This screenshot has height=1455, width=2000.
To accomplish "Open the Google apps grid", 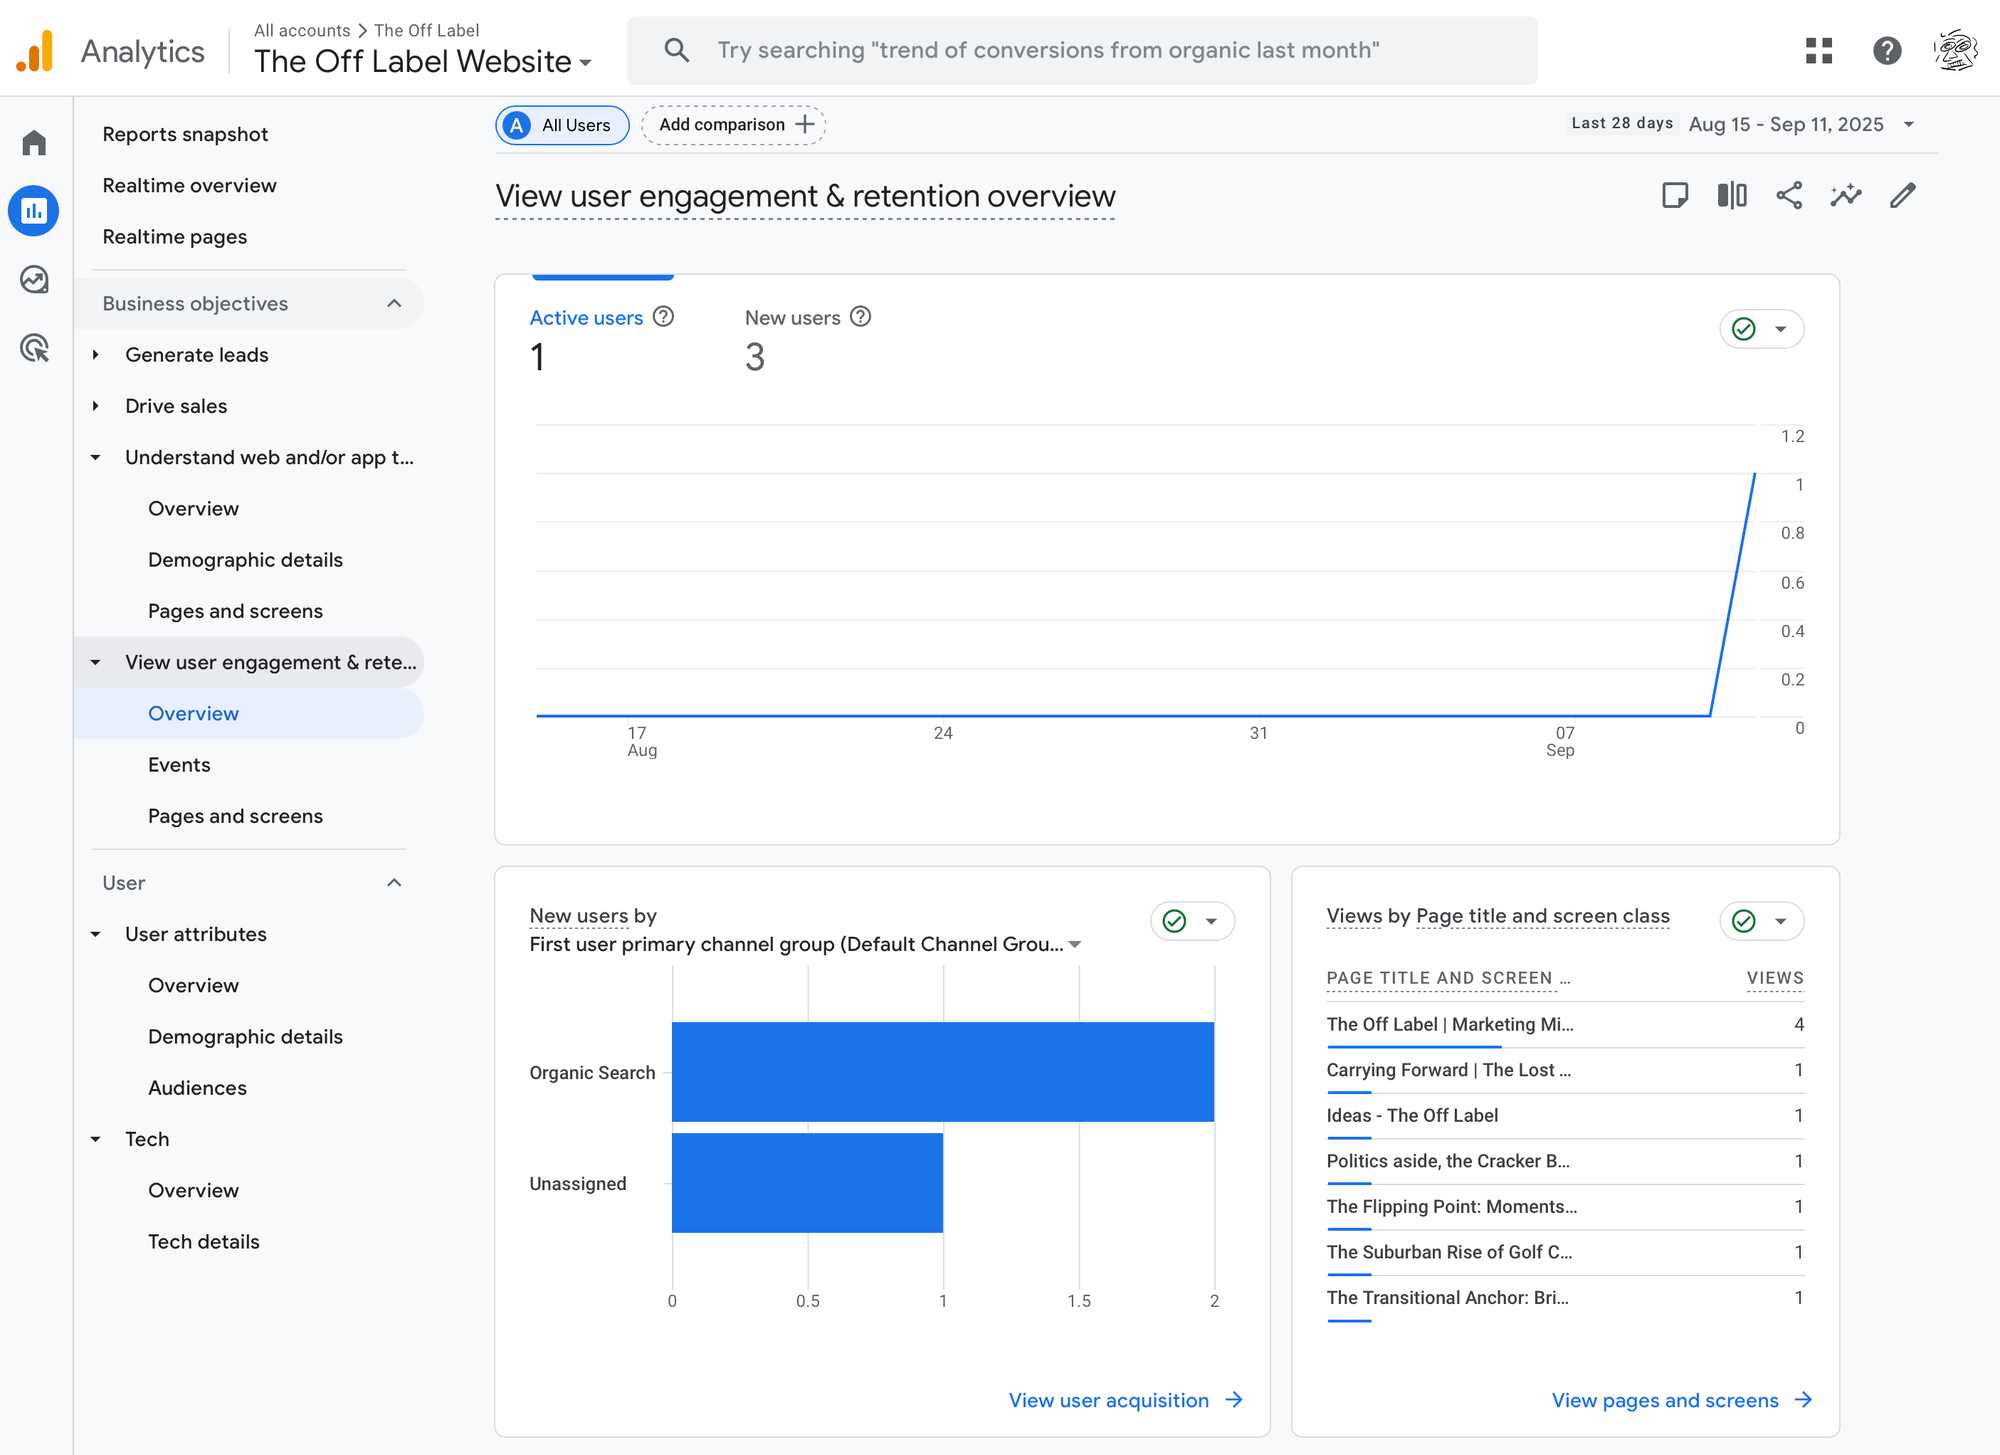I will click(1819, 50).
